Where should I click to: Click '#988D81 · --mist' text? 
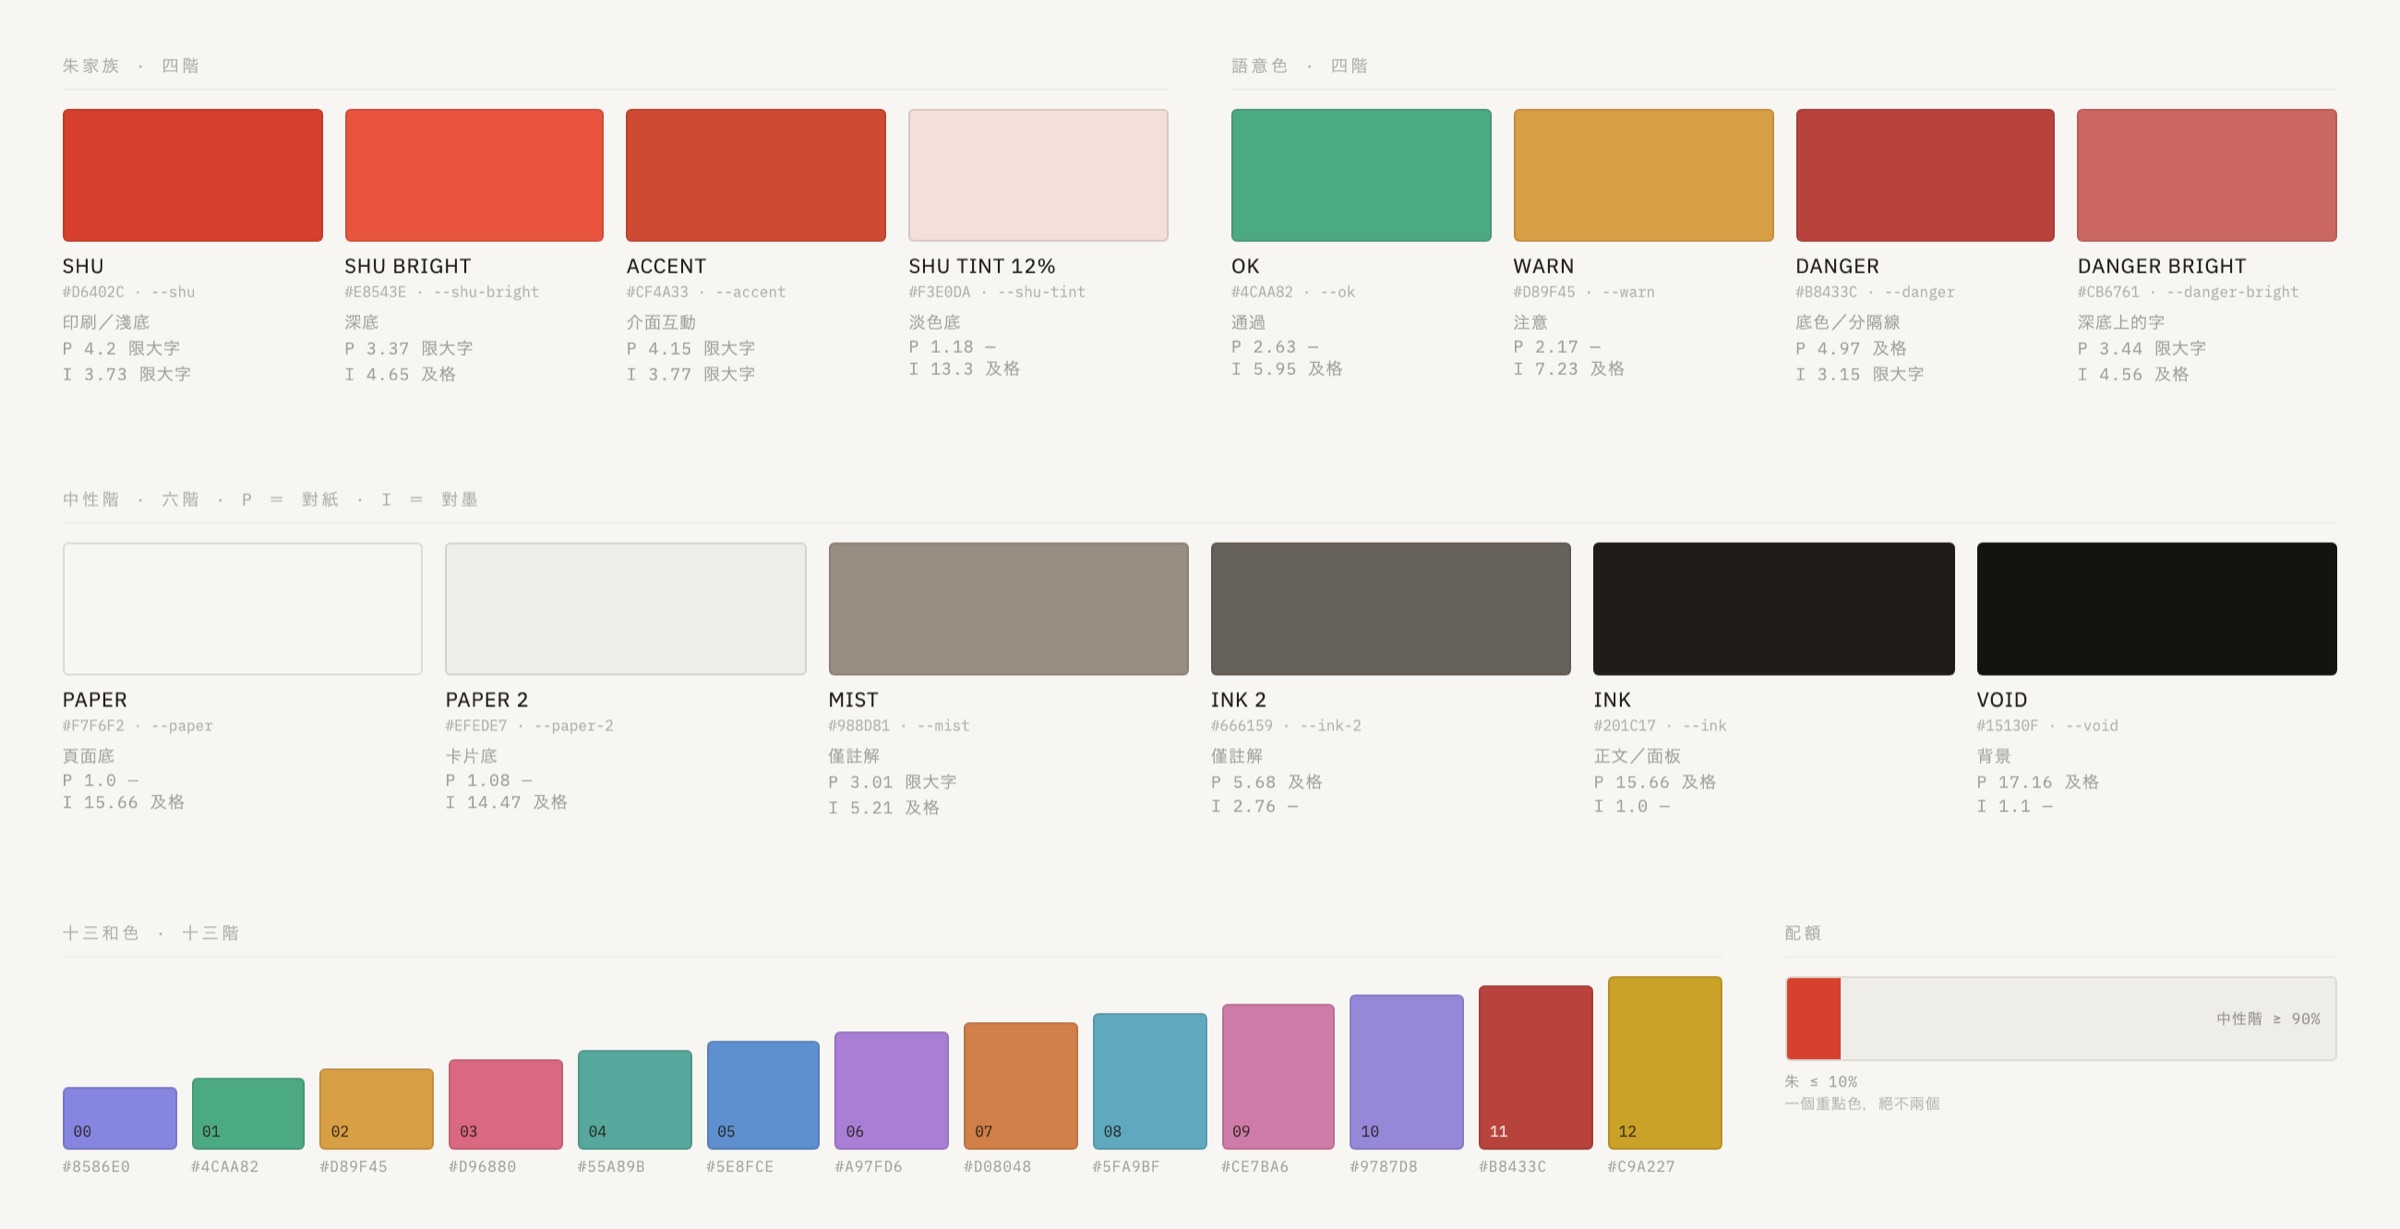tap(899, 726)
